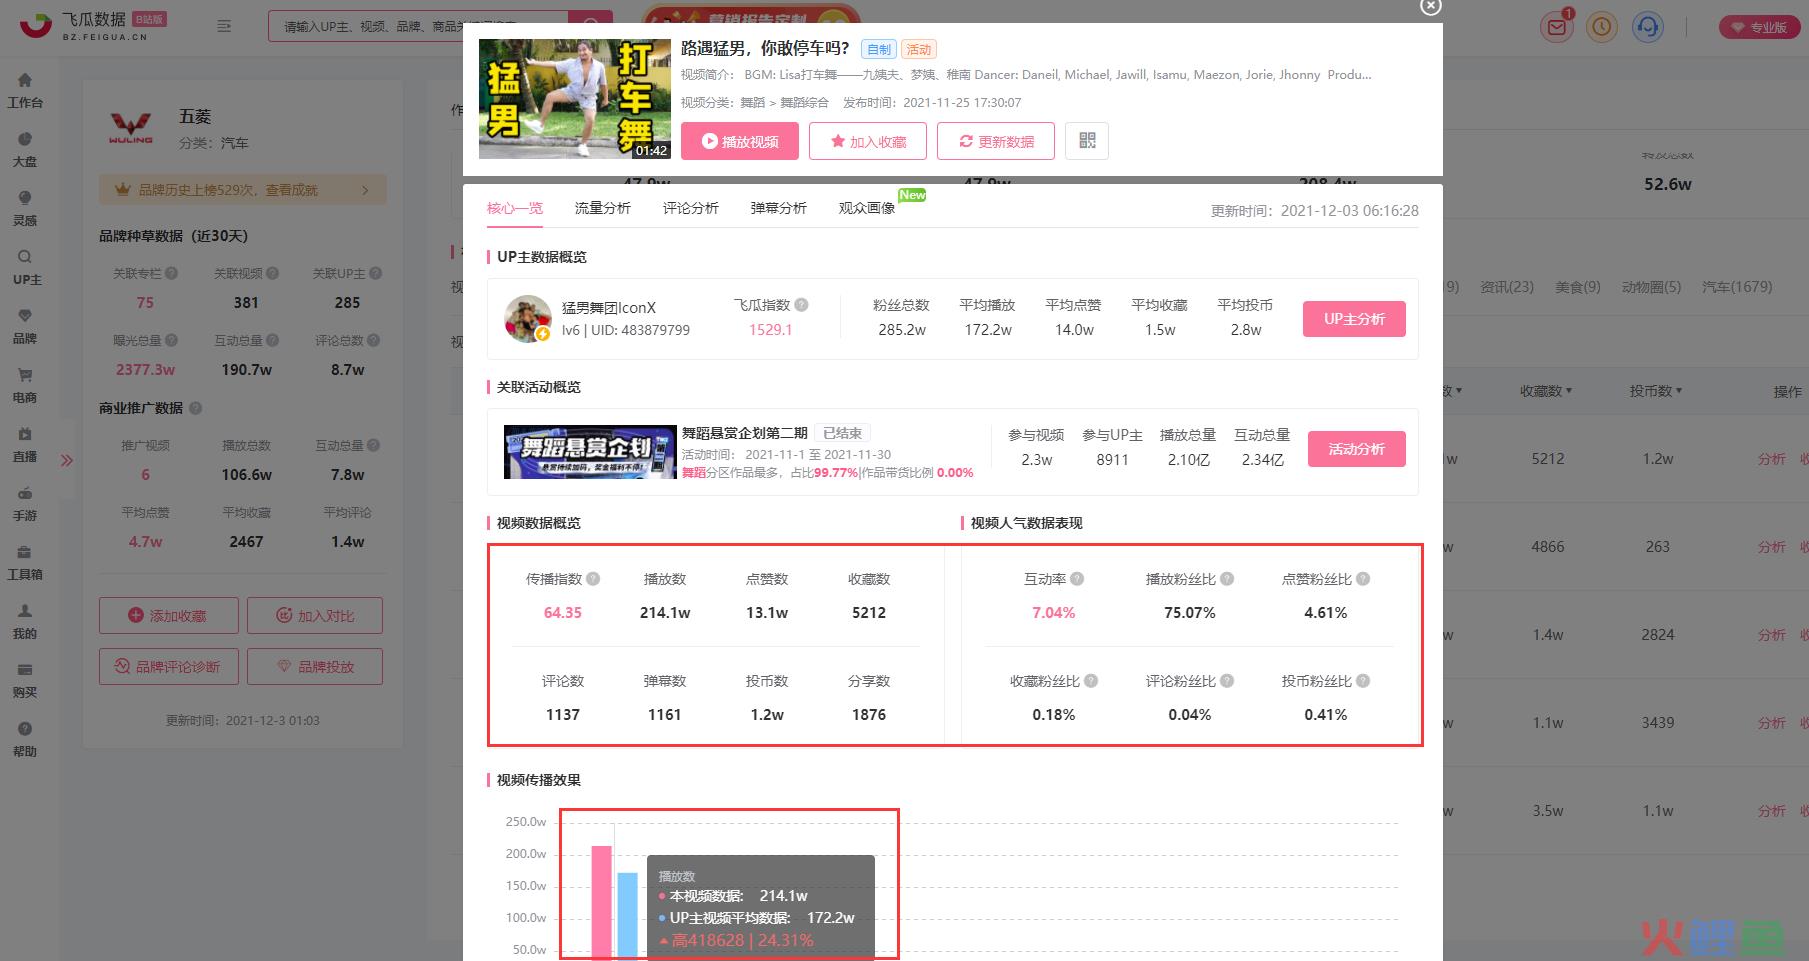
Task: Show help for 点赞粉丝比
Action: coord(1363,579)
